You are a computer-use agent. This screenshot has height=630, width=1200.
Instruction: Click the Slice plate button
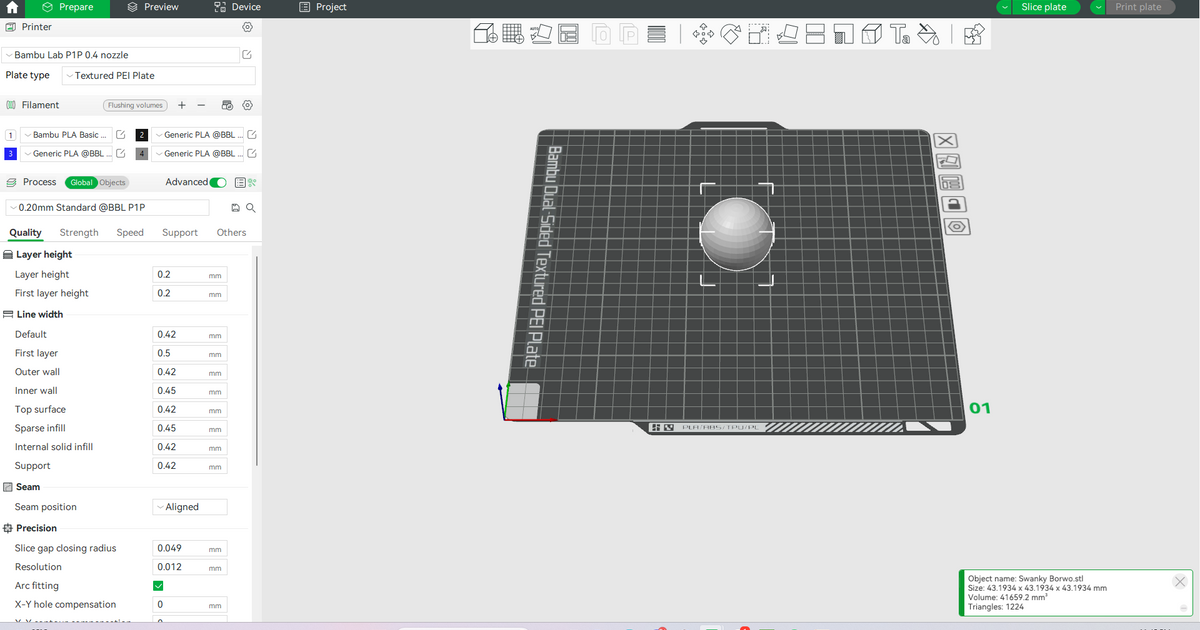coord(1044,8)
